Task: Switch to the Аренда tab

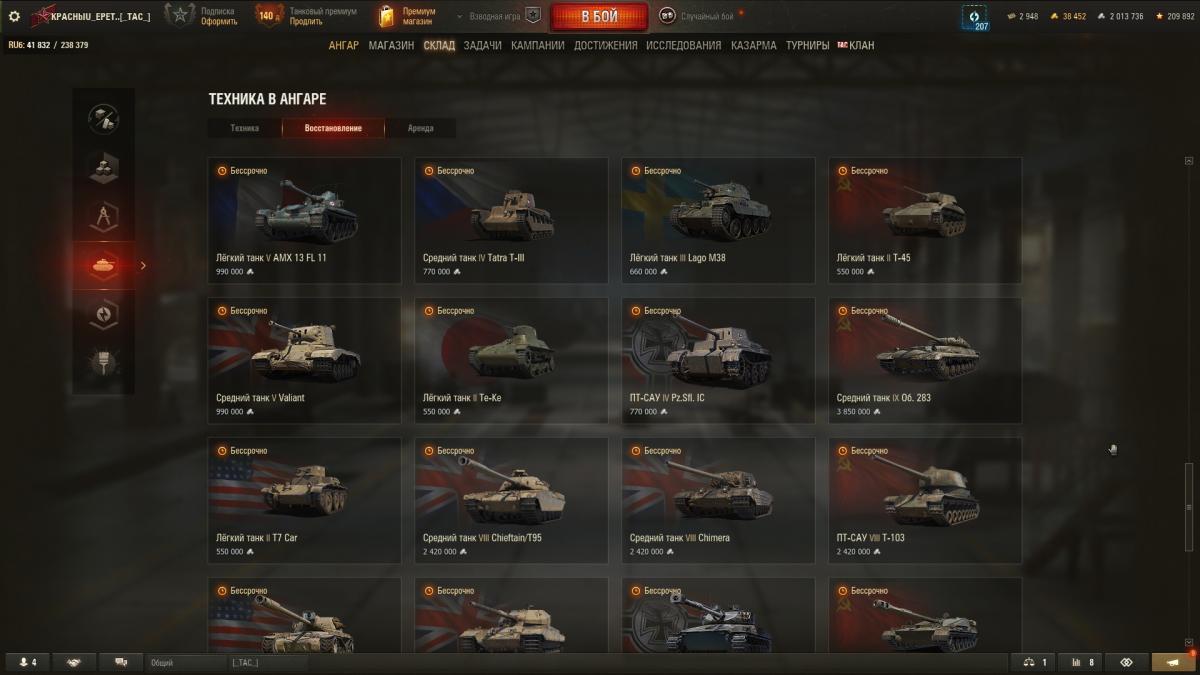Action: pos(421,128)
